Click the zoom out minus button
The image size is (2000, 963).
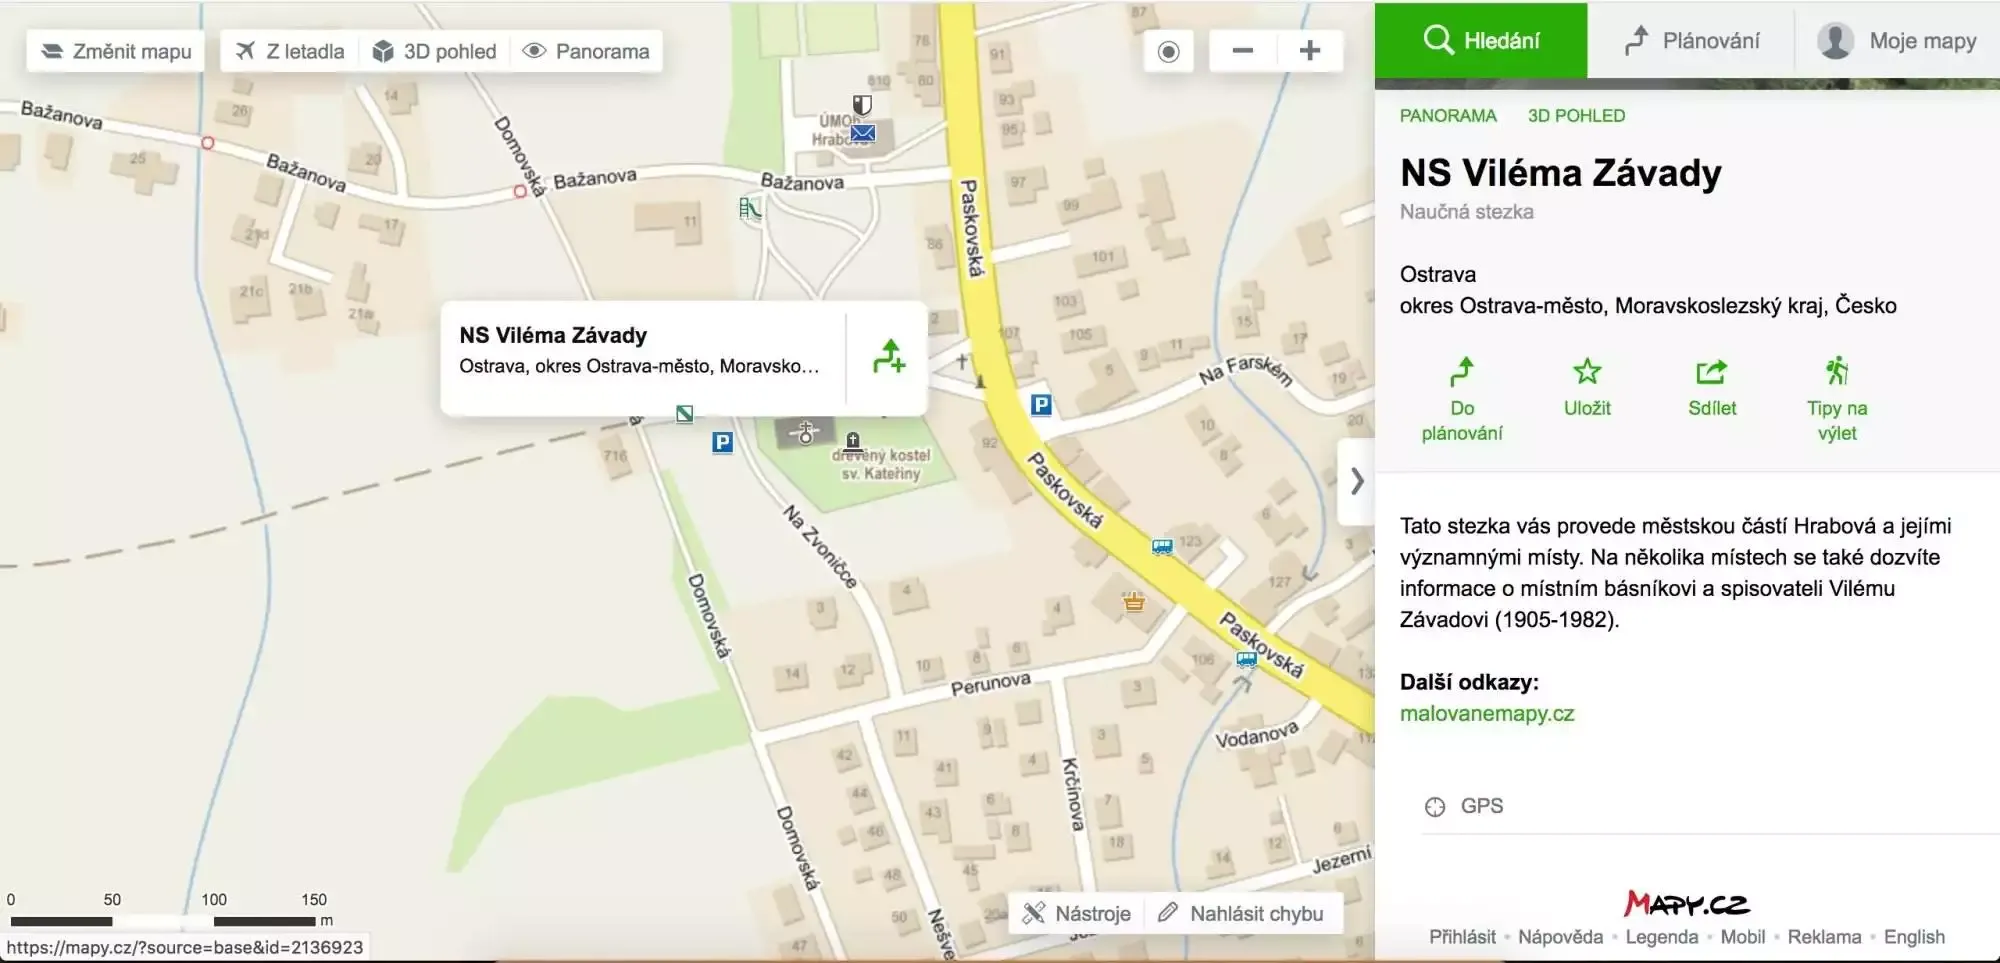coord(1242,51)
